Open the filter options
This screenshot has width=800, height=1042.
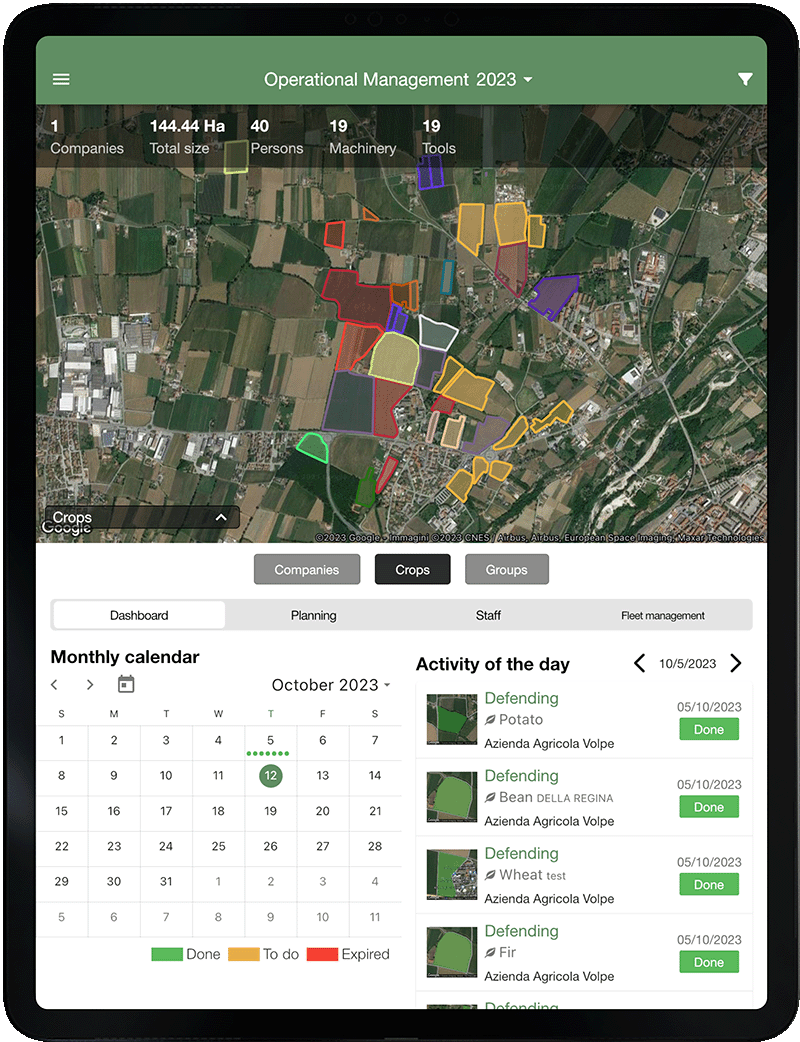745,80
